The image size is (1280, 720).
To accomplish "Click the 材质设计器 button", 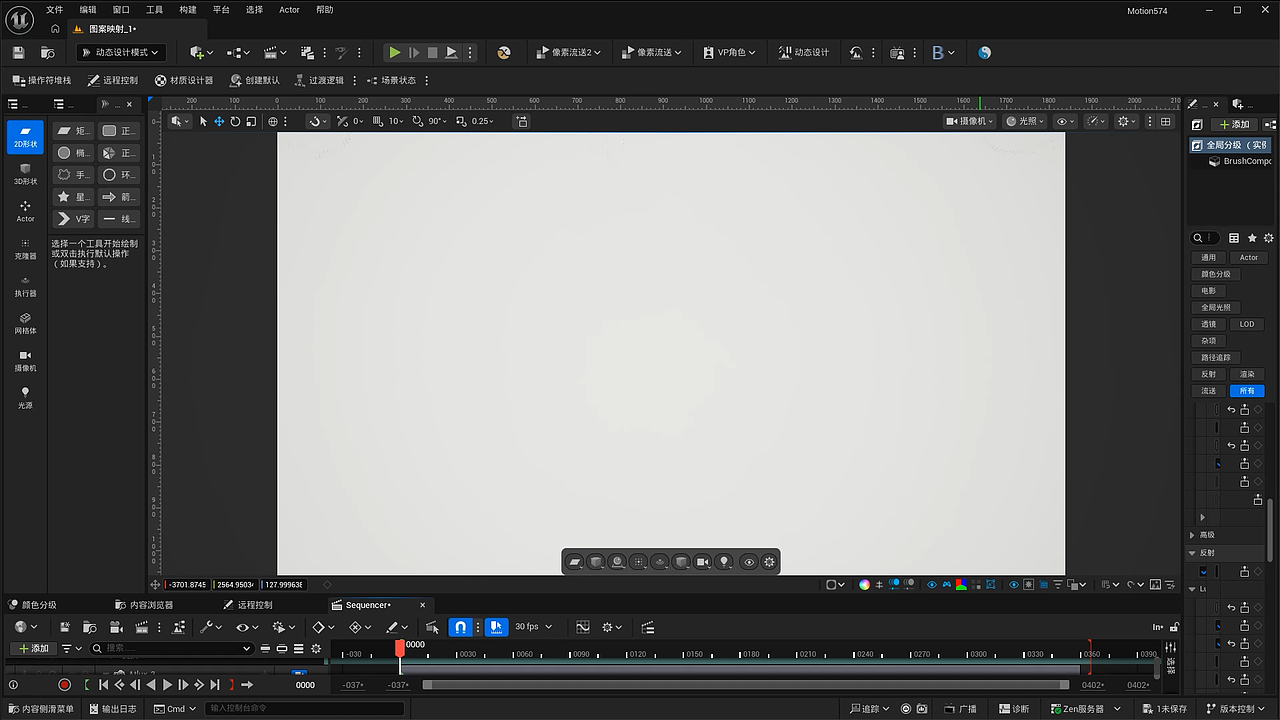I will (184, 80).
